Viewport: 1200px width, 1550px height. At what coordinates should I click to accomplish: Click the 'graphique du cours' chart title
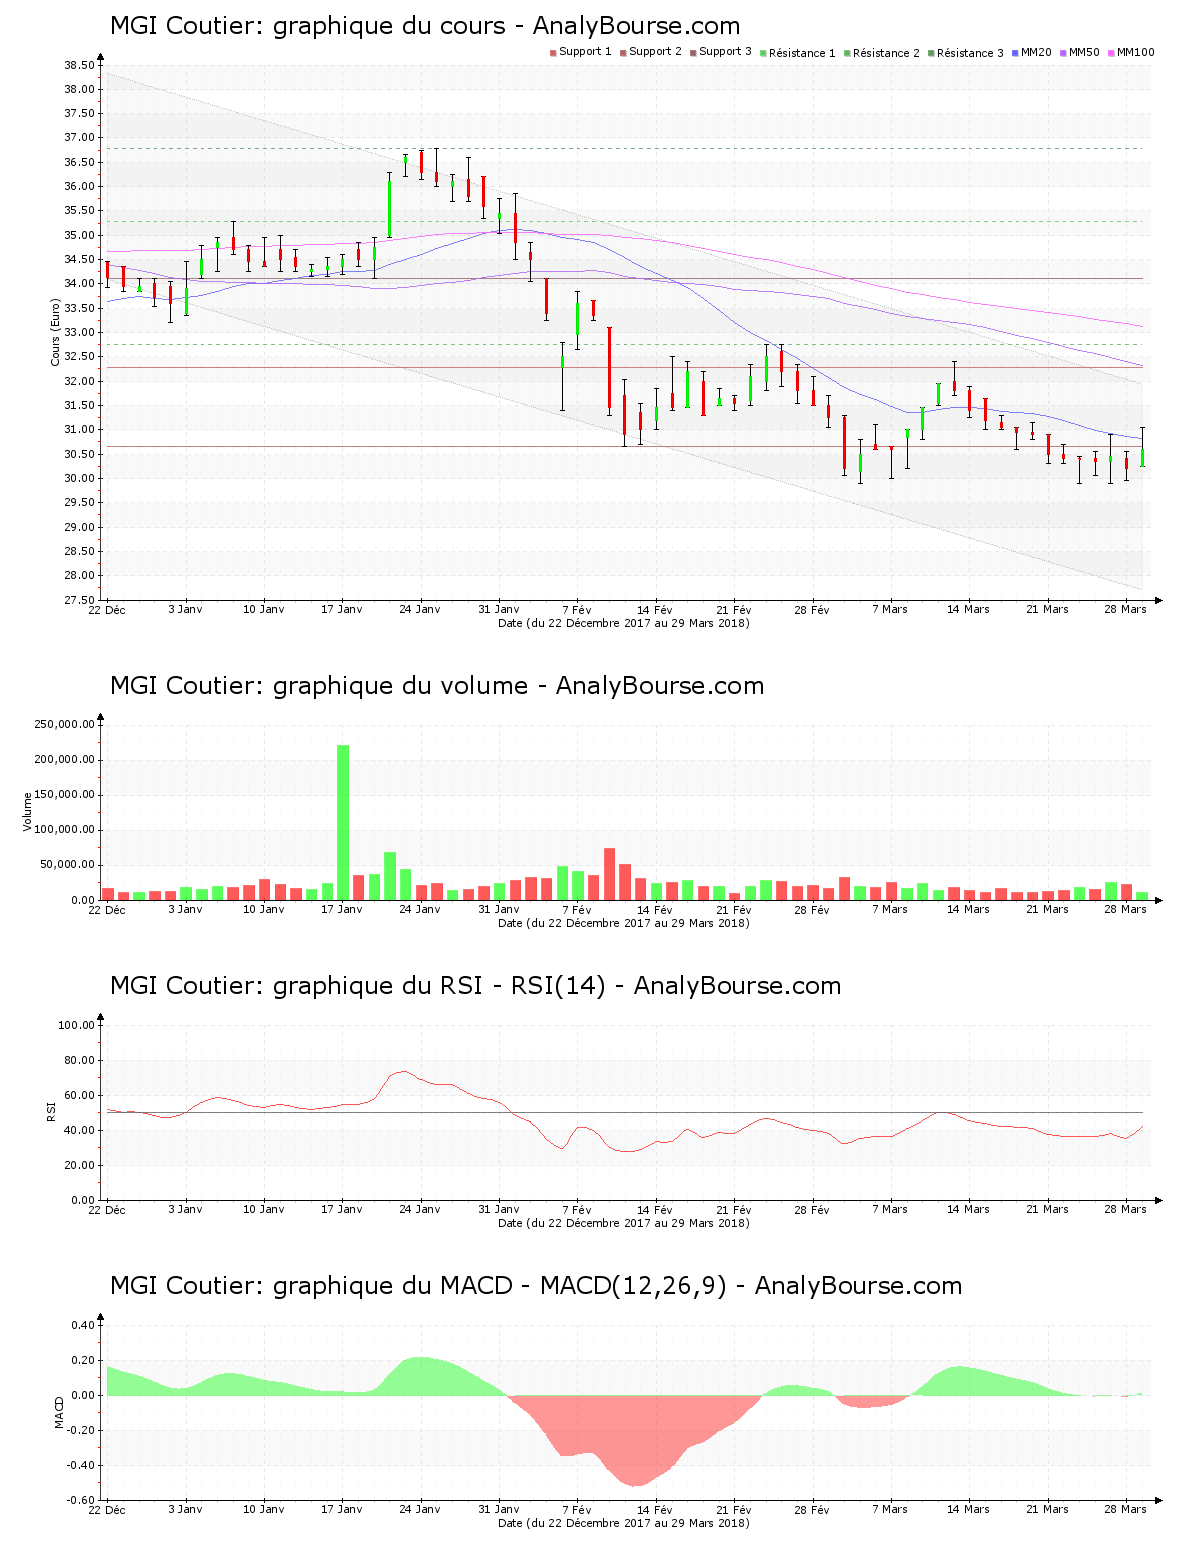point(425,26)
